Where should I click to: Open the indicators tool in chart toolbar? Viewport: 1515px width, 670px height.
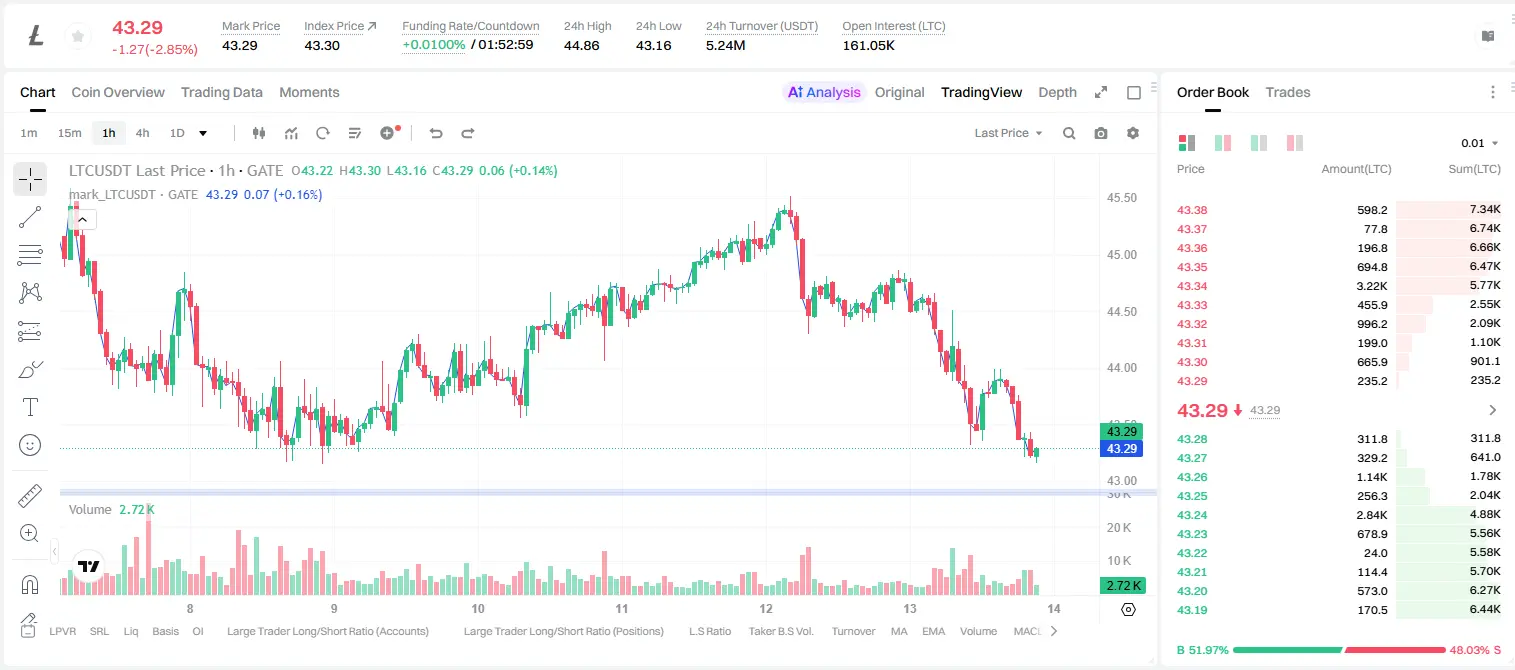[x=291, y=133]
